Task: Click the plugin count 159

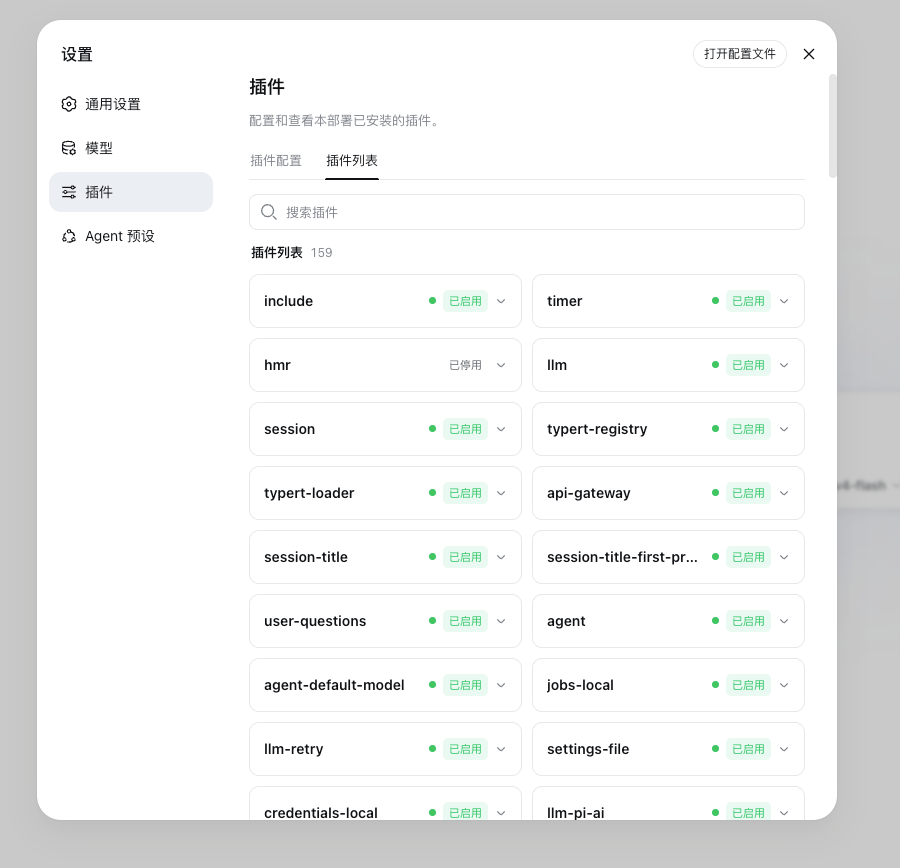Action: click(x=321, y=253)
